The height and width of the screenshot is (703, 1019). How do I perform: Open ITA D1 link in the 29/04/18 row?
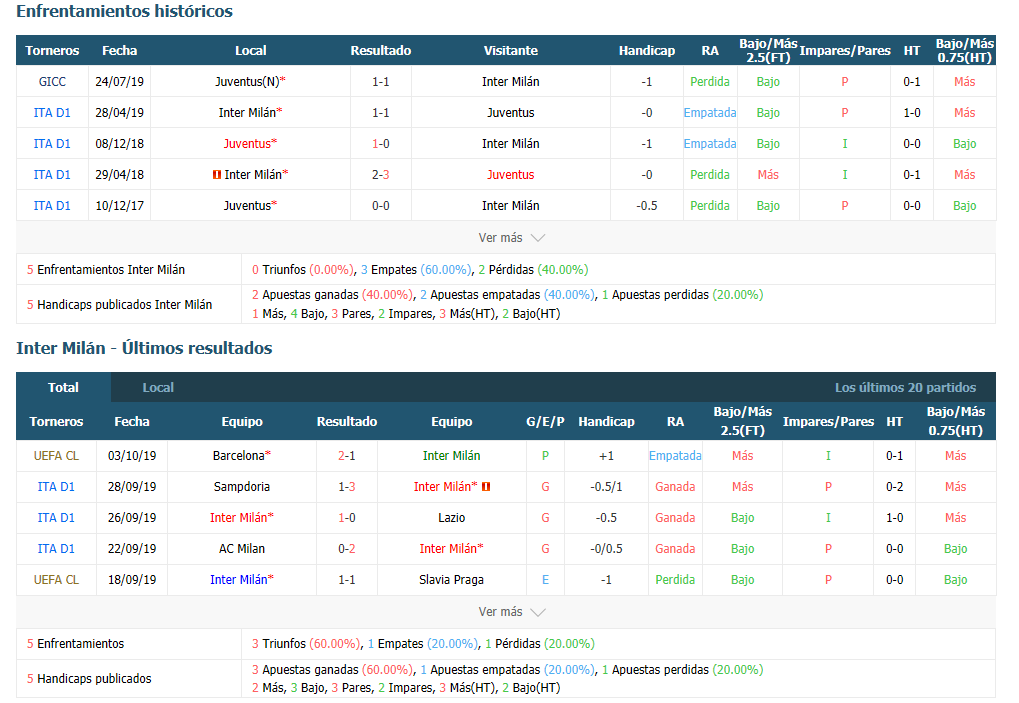pos(52,175)
